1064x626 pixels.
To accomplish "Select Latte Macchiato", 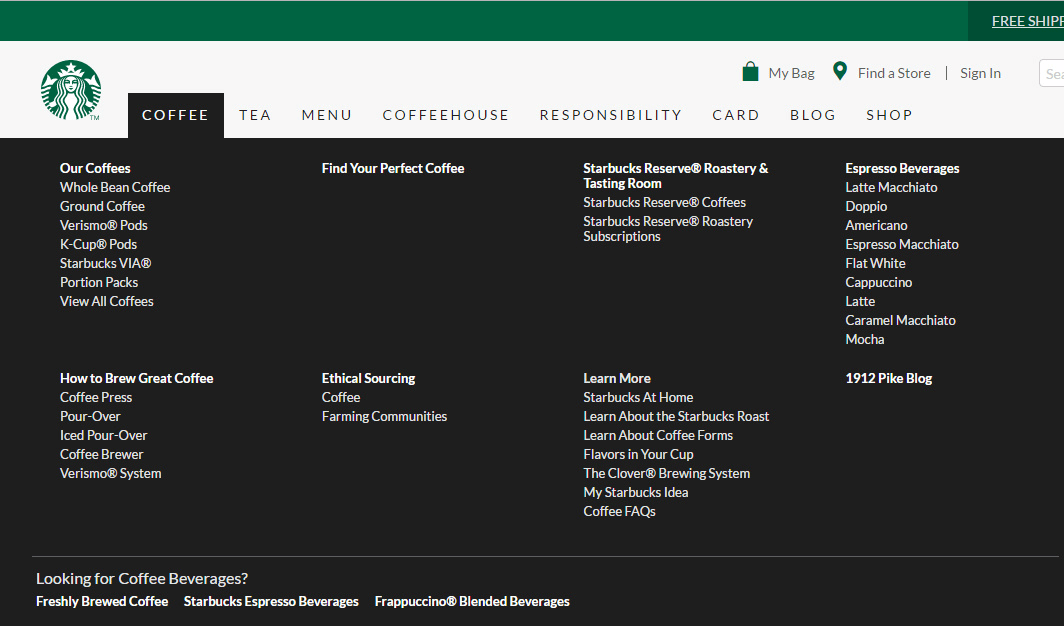I will (891, 187).
